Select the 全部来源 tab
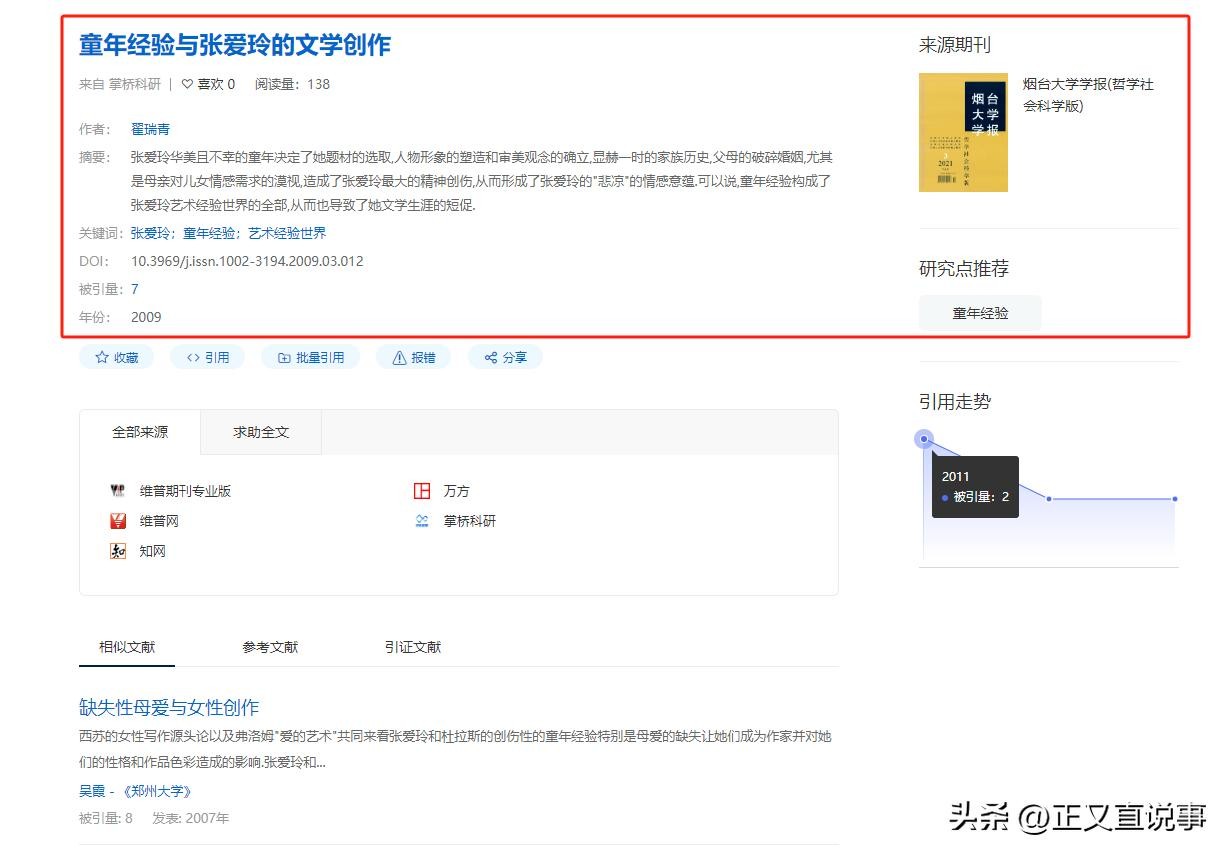 (x=140, y=432)
